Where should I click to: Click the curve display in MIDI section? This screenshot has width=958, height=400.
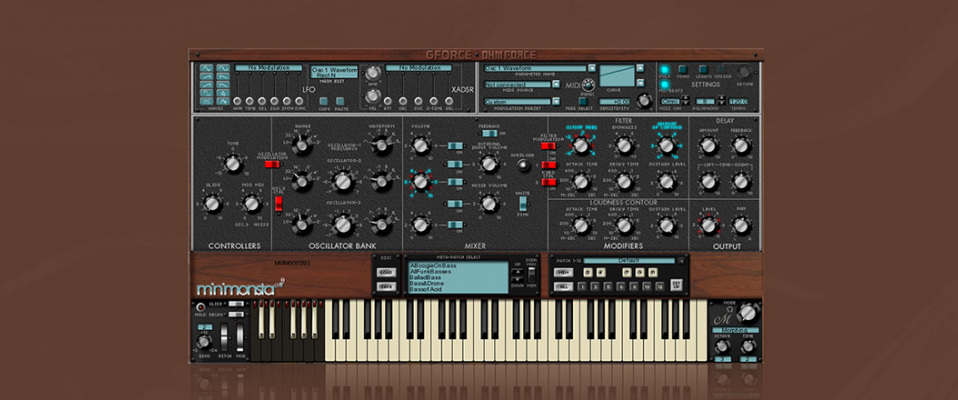click(x=617, y=76)
